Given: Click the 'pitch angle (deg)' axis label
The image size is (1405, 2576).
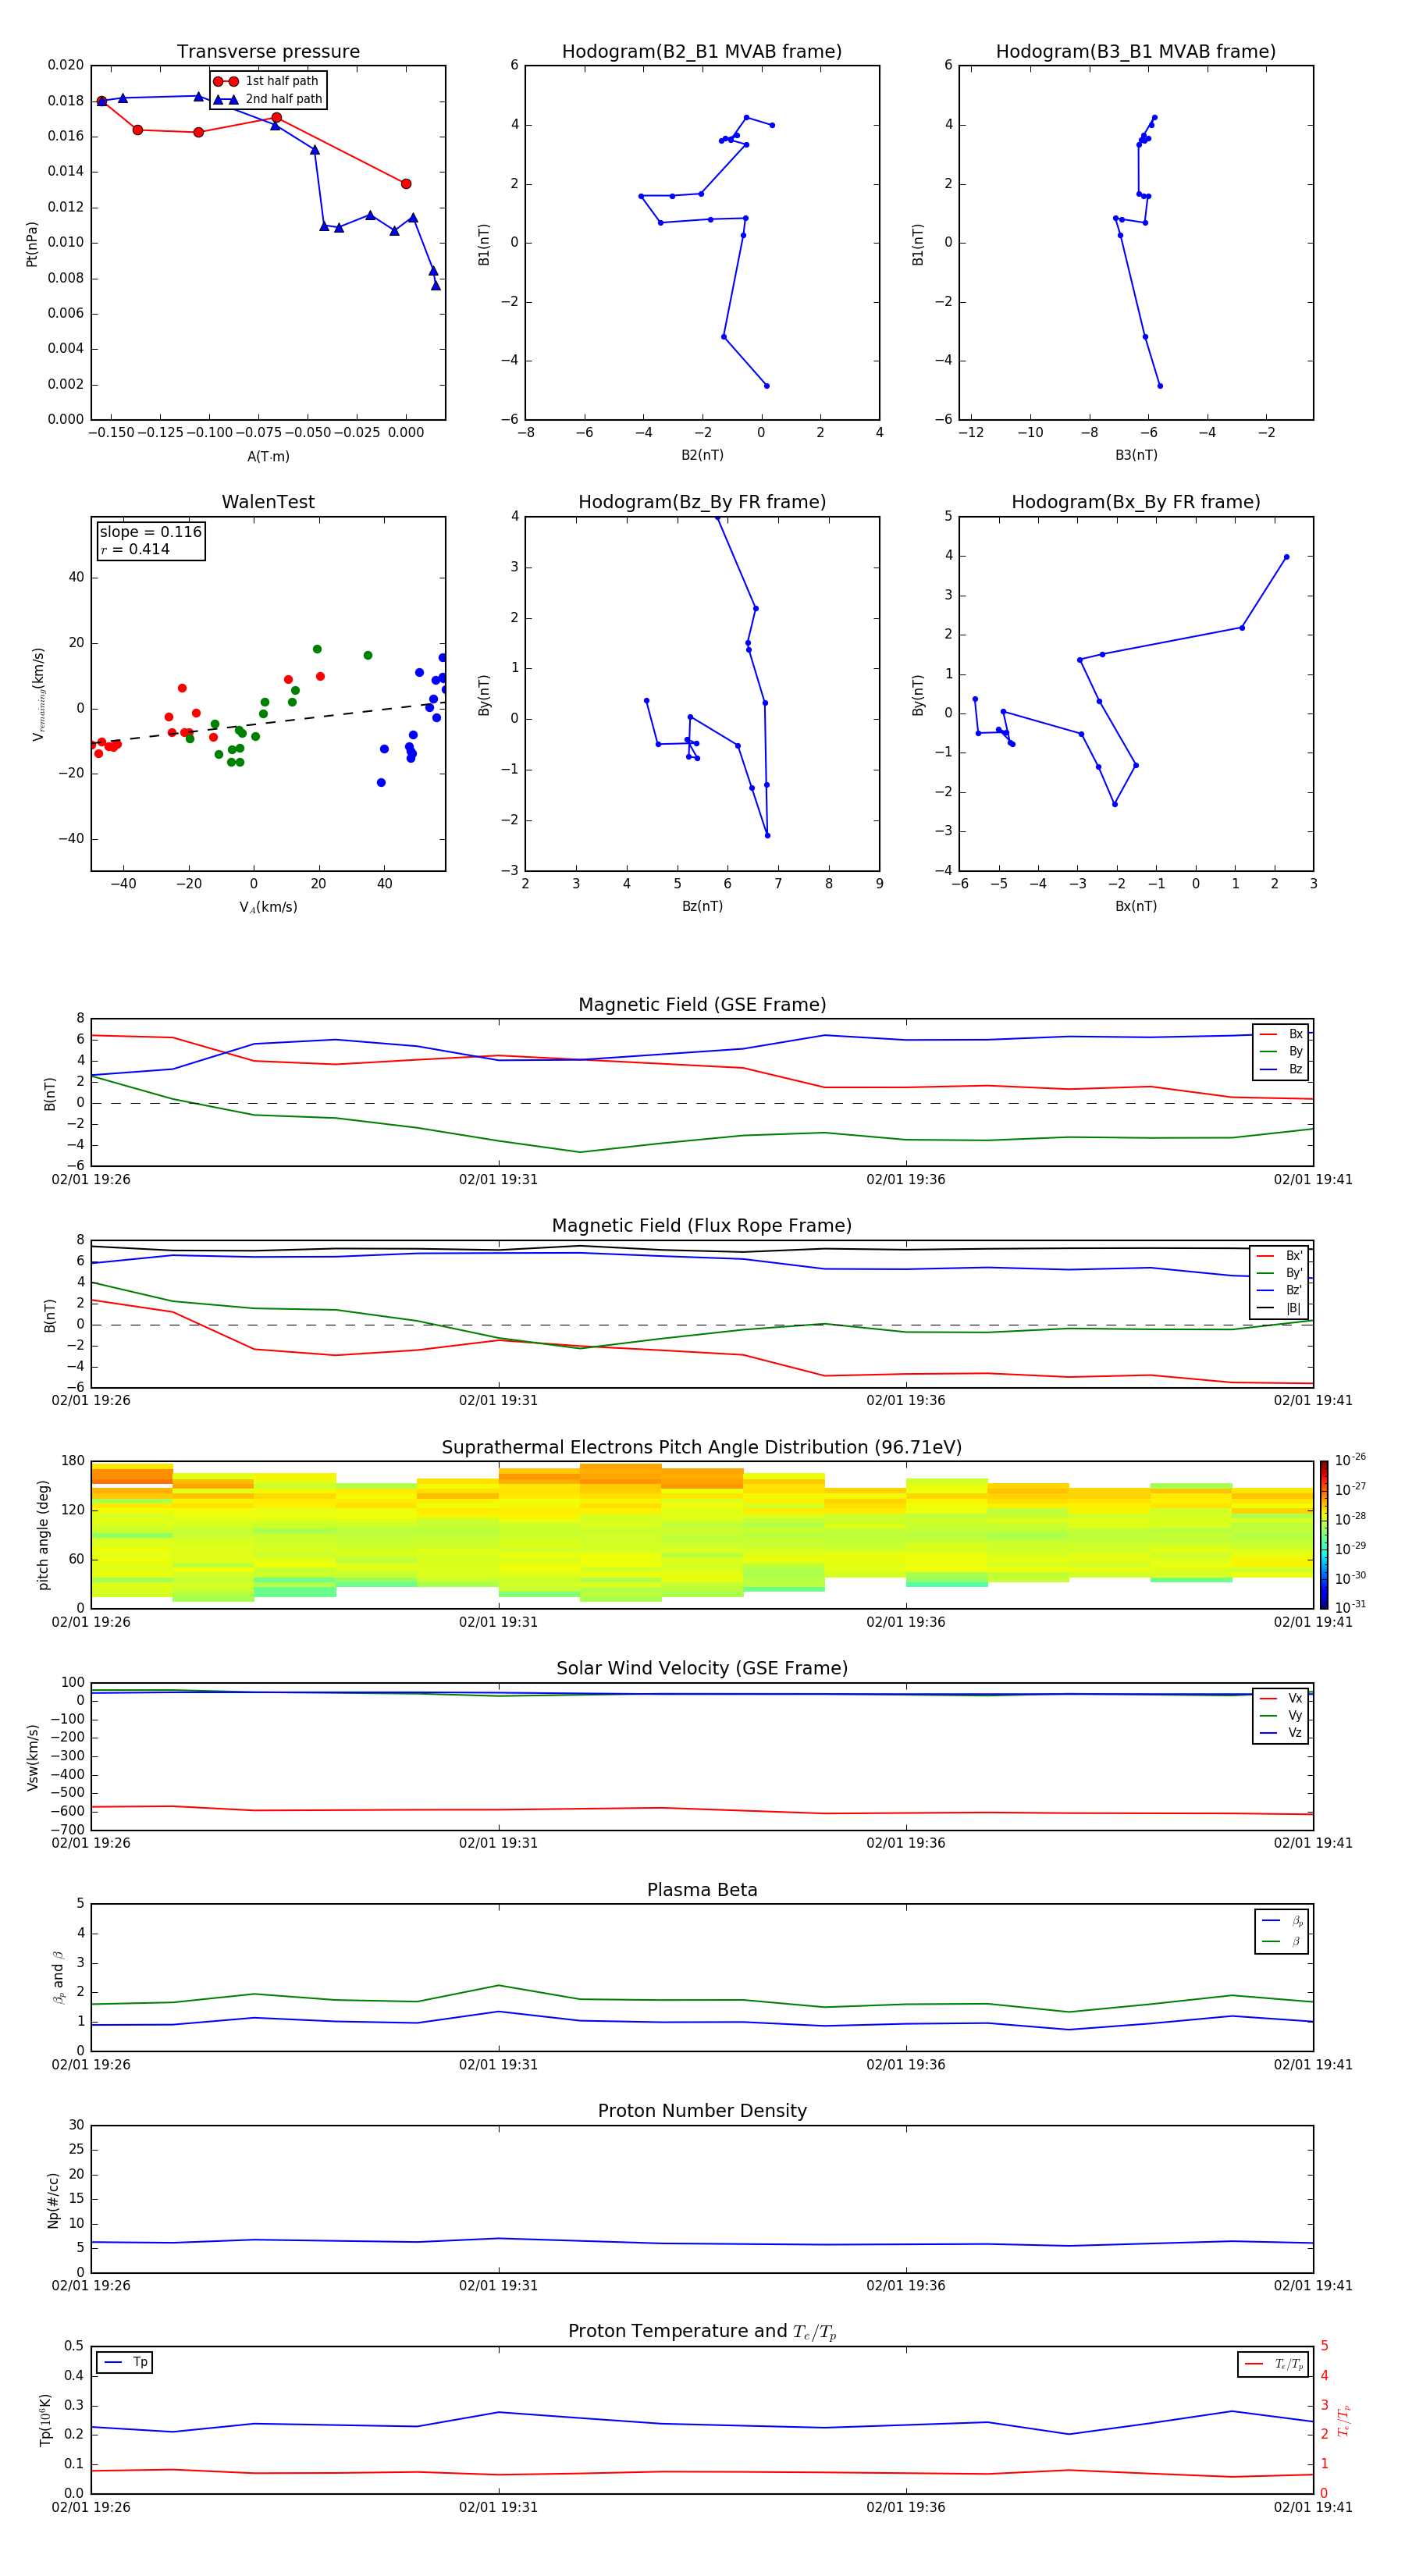Looking at the screenshot, I should click(x=43, y=1535).
